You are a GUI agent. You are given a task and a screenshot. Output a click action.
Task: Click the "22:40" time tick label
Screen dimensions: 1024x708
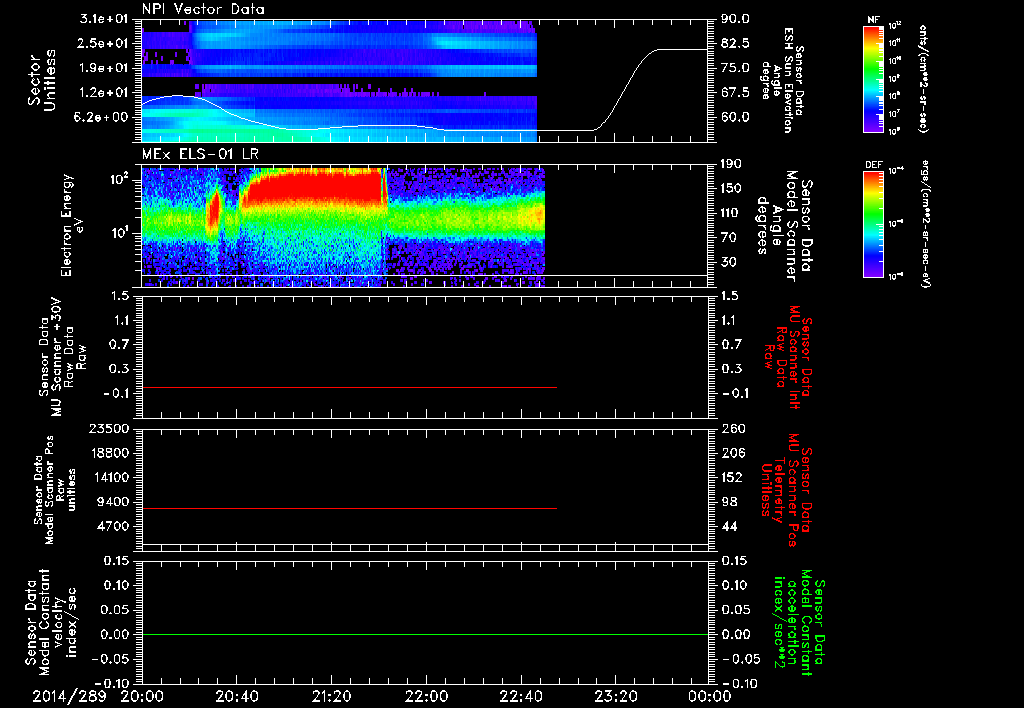pos(520,696)
